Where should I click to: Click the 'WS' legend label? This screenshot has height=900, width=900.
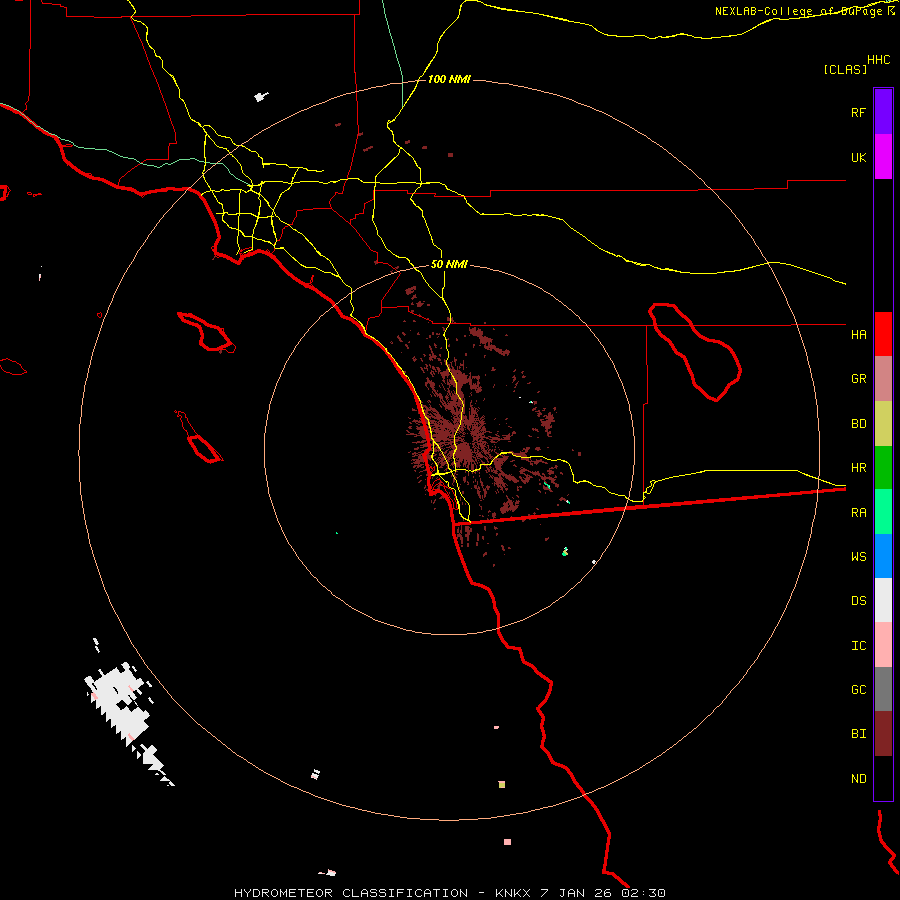tap(858, 557)
